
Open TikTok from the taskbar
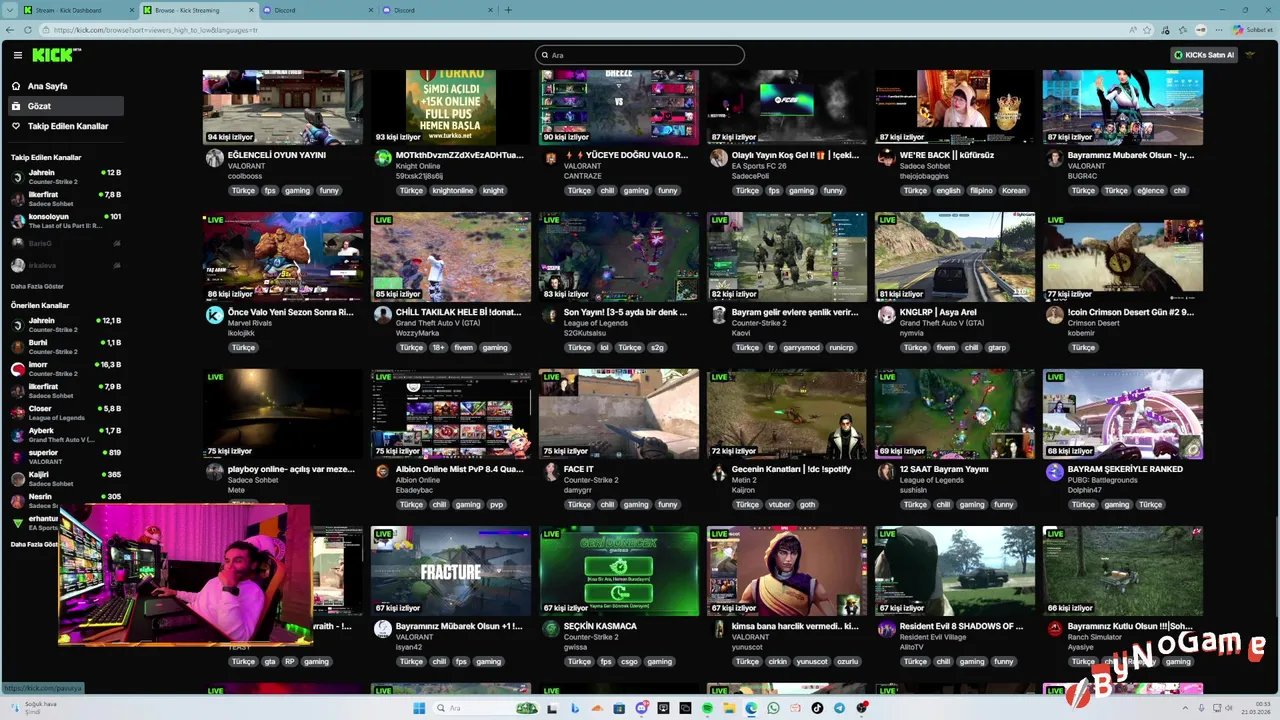817,708
